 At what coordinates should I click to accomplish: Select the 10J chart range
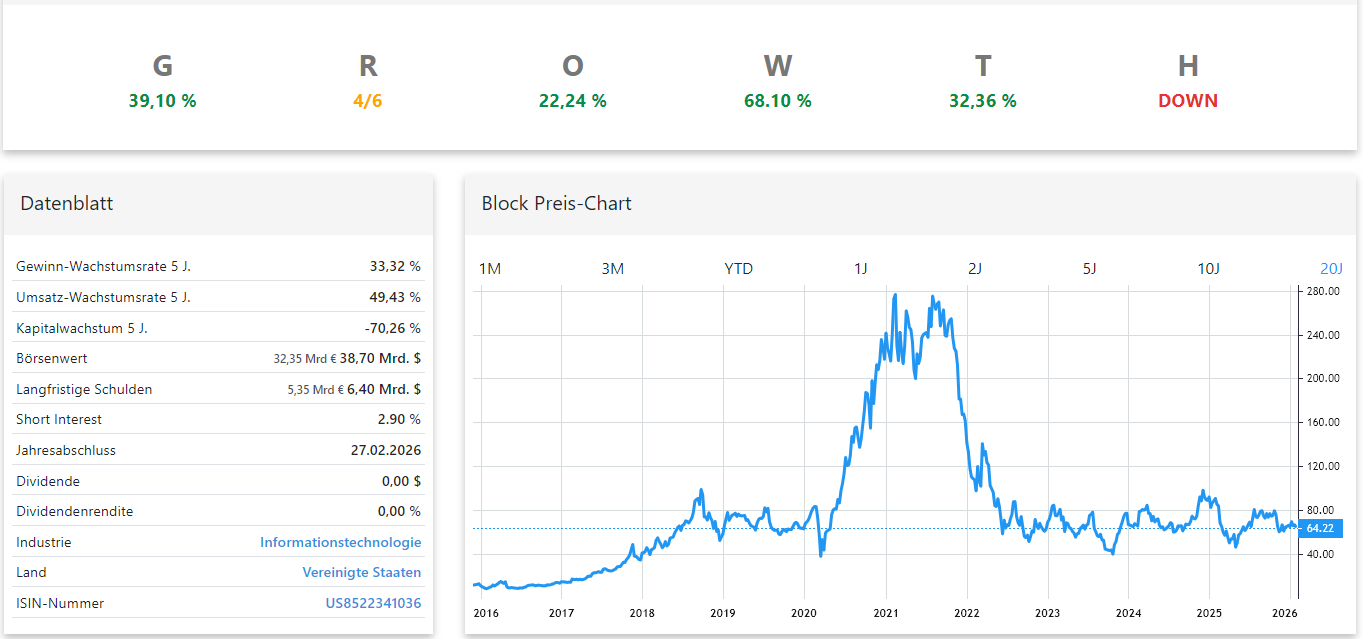coord(1209,269)
